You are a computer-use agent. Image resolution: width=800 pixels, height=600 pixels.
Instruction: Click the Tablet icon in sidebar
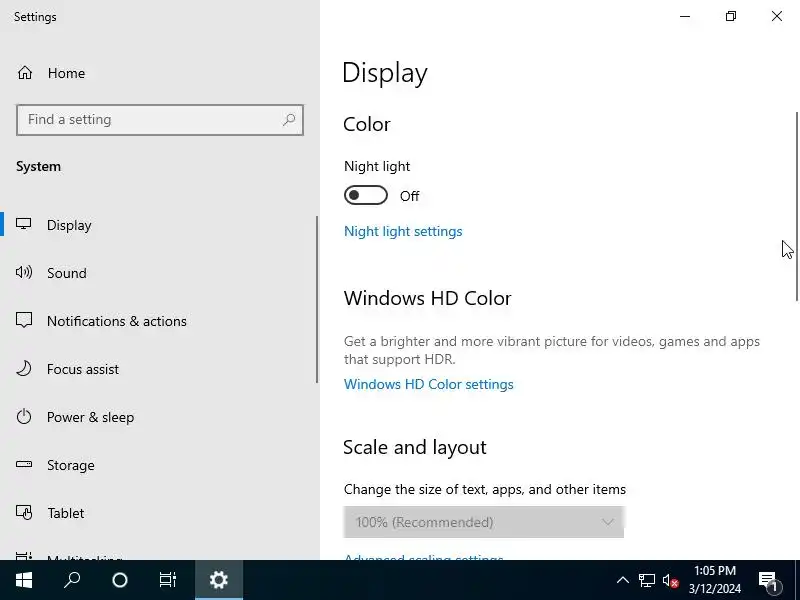tap(23, 512)
